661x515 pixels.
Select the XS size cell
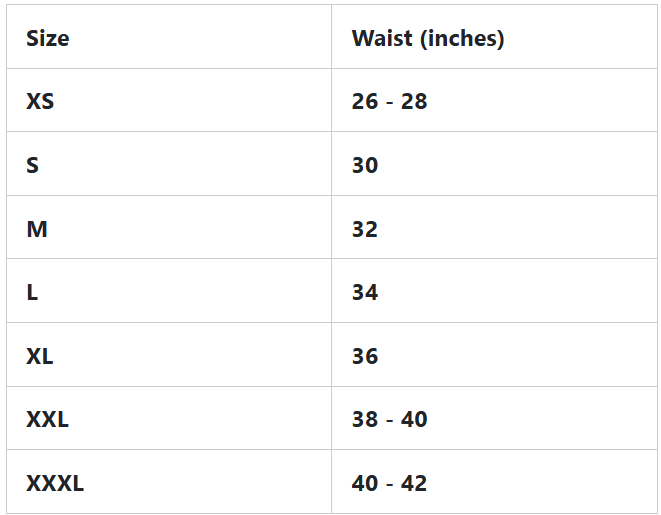click(40, 101)
